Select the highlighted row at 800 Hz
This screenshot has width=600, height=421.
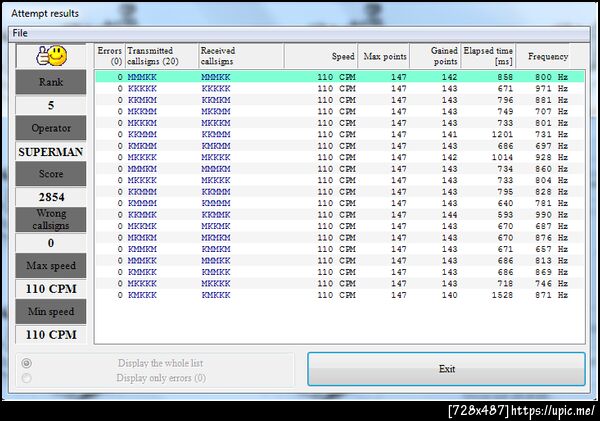click(340, 77)
